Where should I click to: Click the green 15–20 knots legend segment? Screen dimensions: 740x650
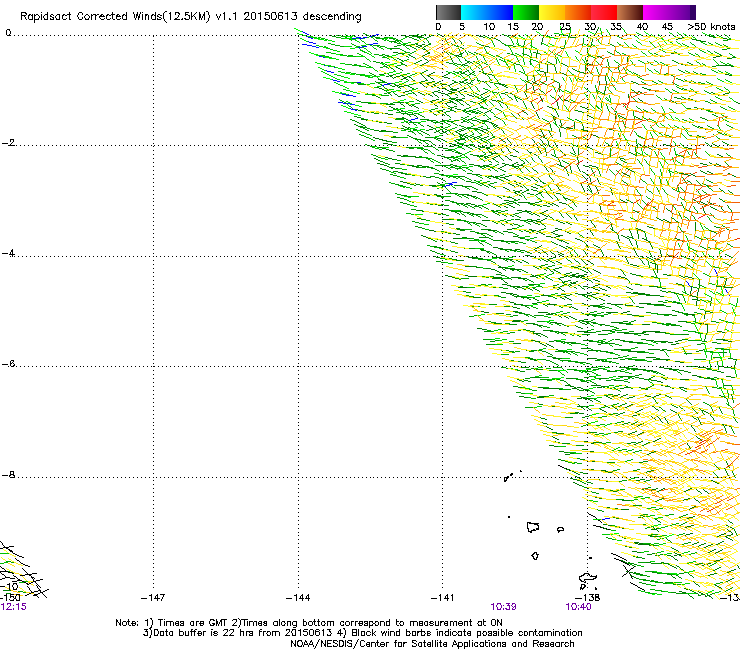point(526,12)
